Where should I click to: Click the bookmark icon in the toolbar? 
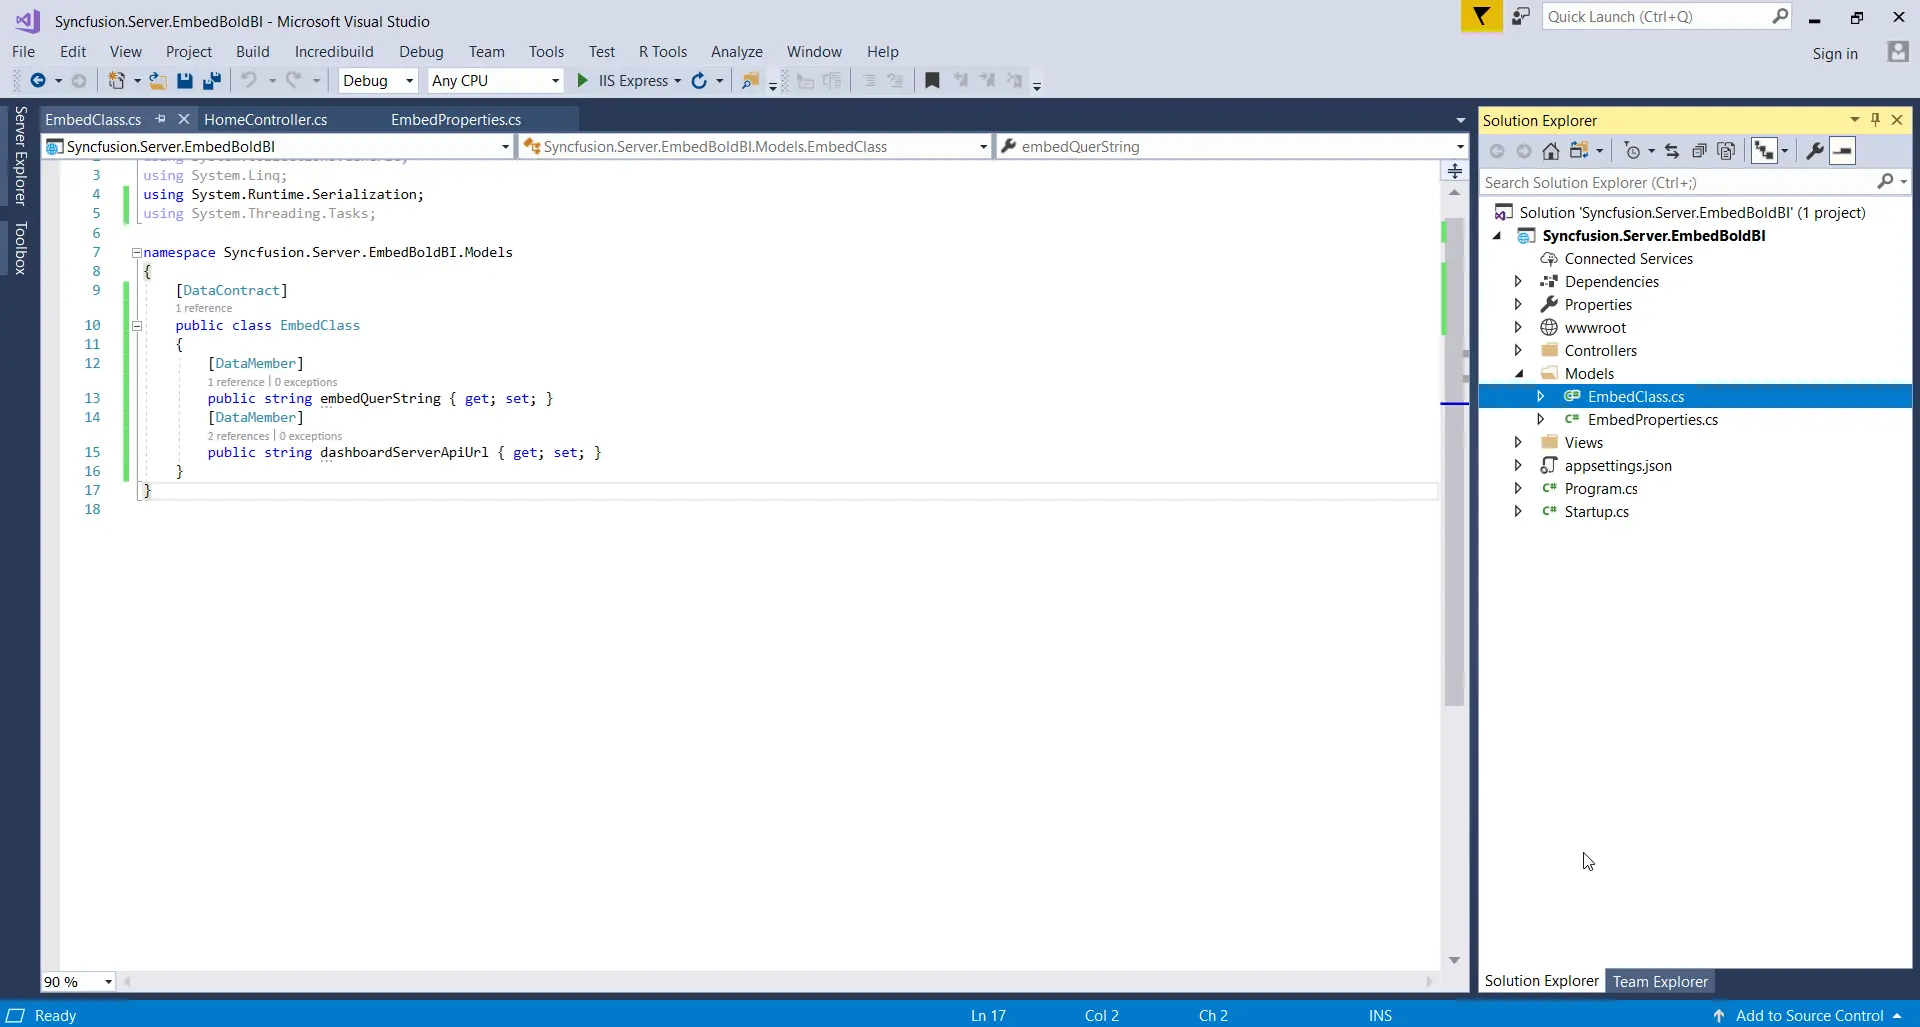932,81
